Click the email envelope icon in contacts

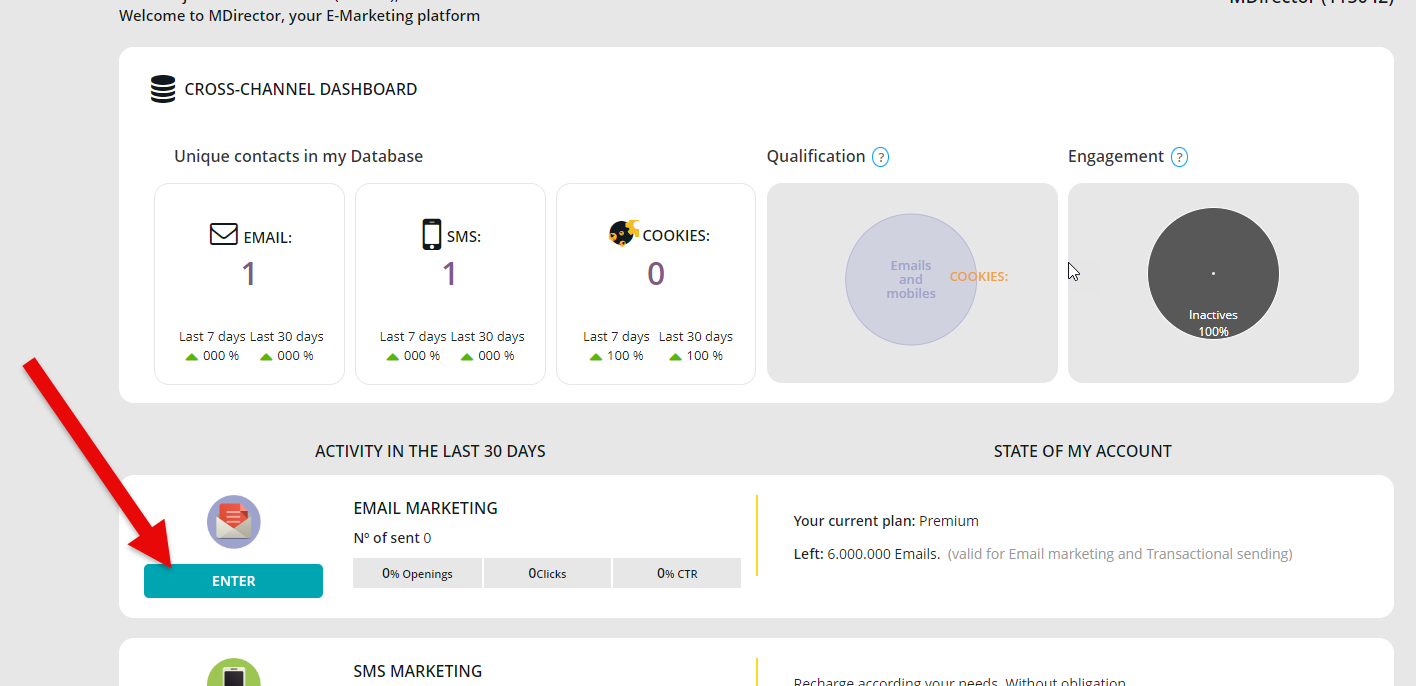point(223,234)
